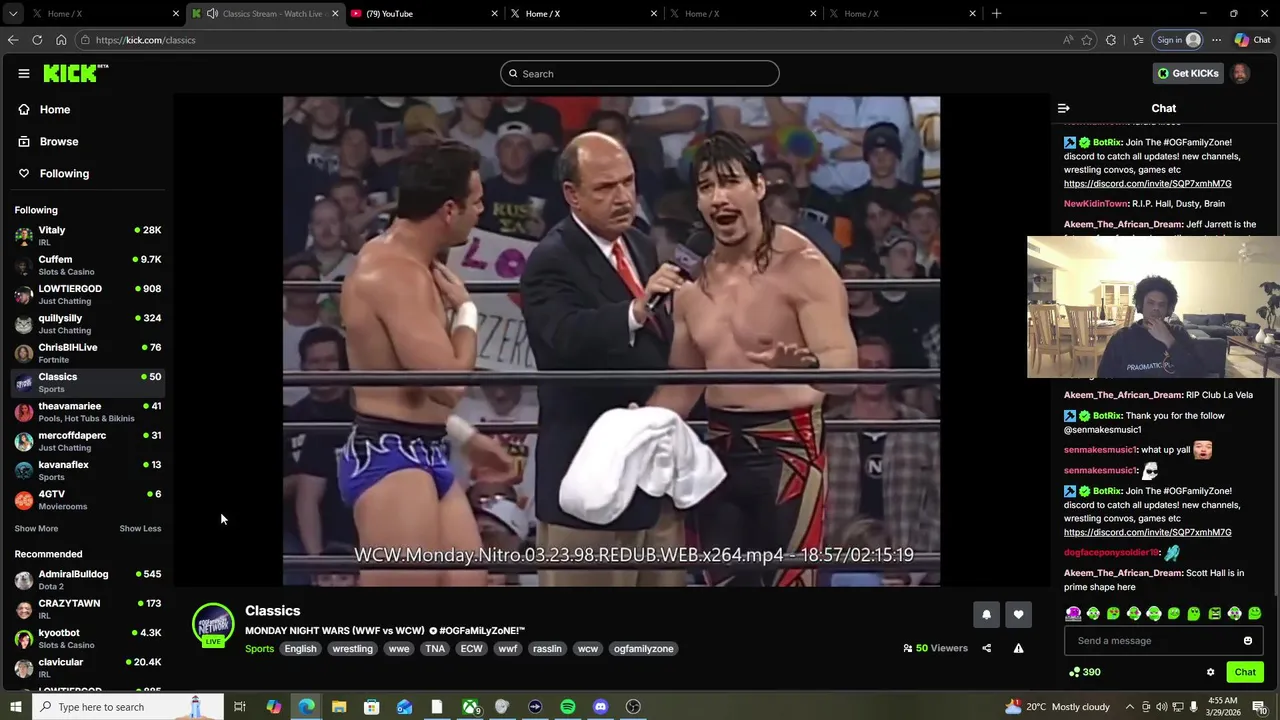Open Xbox app in taskbar
Viewport: 1280px width, 720px height.
pyautogui.click(x=470, y=707)
